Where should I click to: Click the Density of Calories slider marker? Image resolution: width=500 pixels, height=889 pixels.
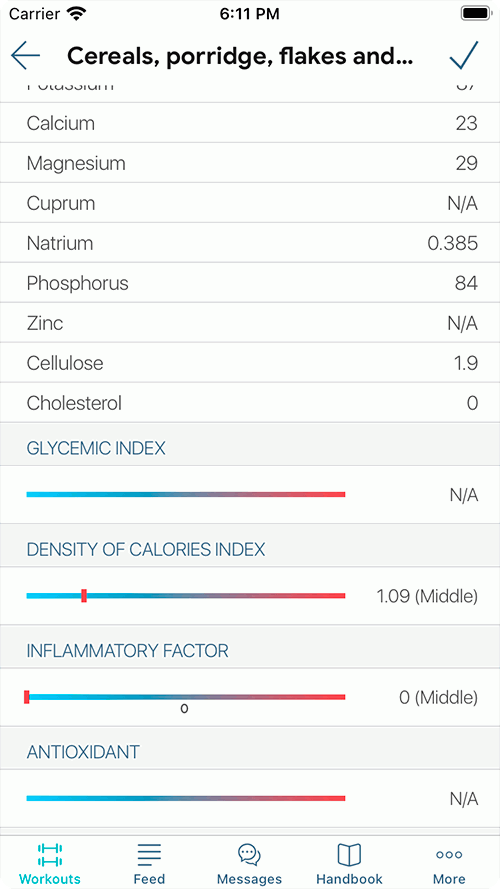(x=84, y=595)
